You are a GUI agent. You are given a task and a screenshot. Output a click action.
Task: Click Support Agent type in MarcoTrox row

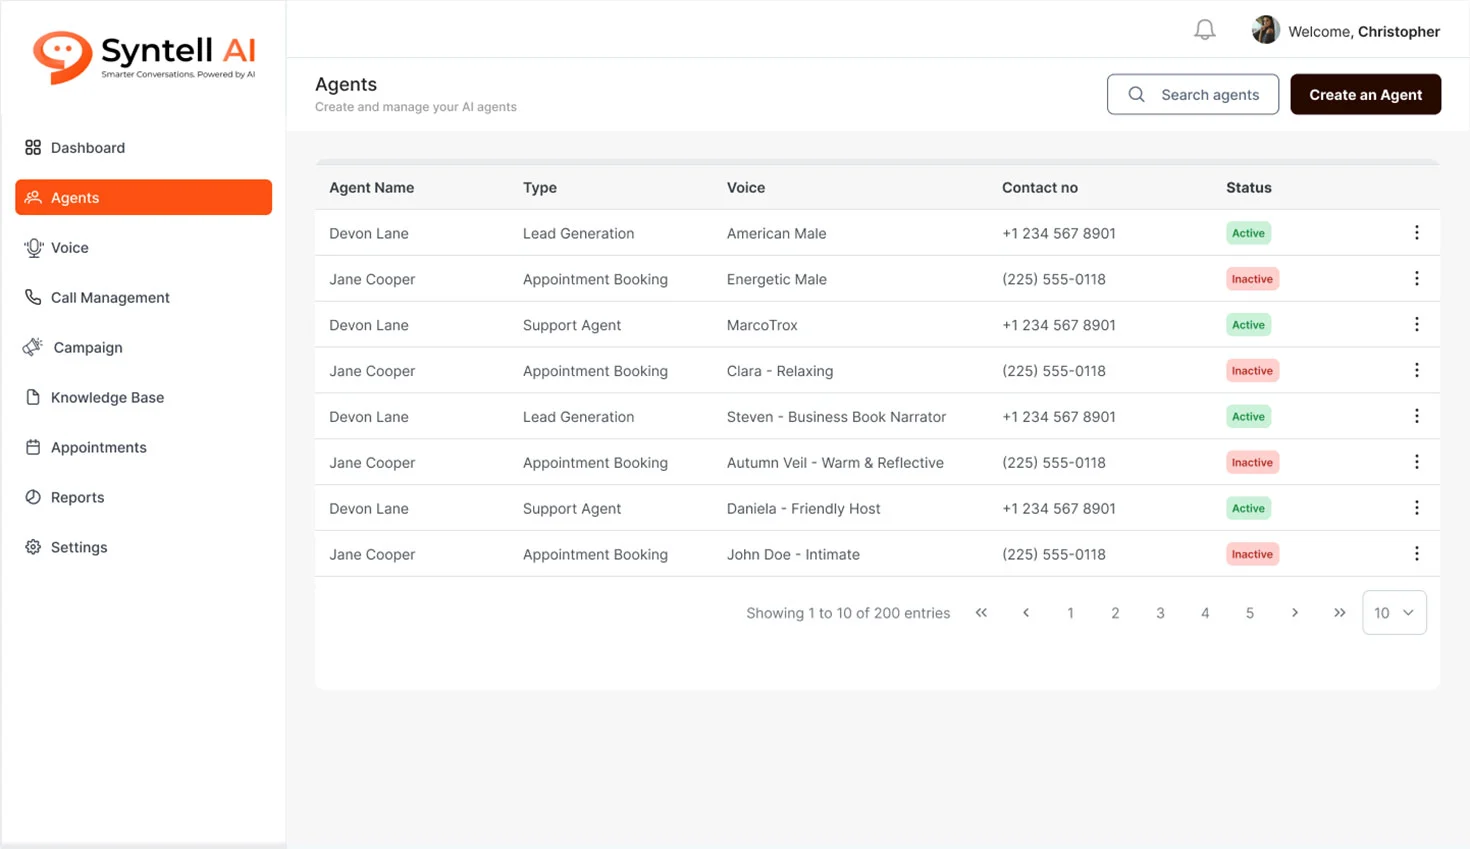[572, 325]
